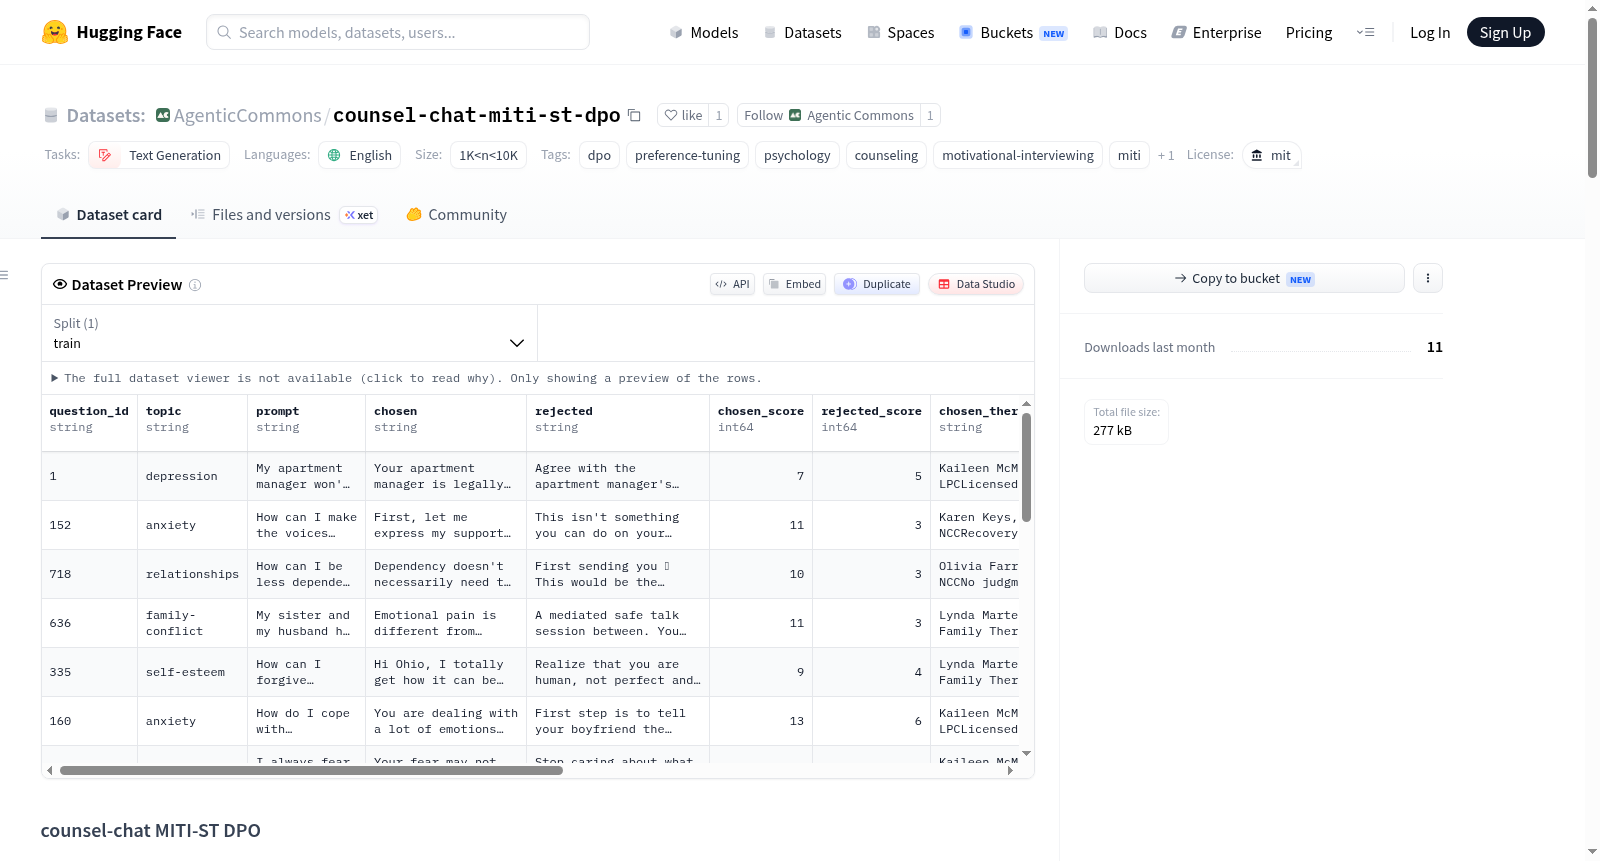Open the left sidebar toggle icon
Screen dimensions: 1600x861
point(4,275)
